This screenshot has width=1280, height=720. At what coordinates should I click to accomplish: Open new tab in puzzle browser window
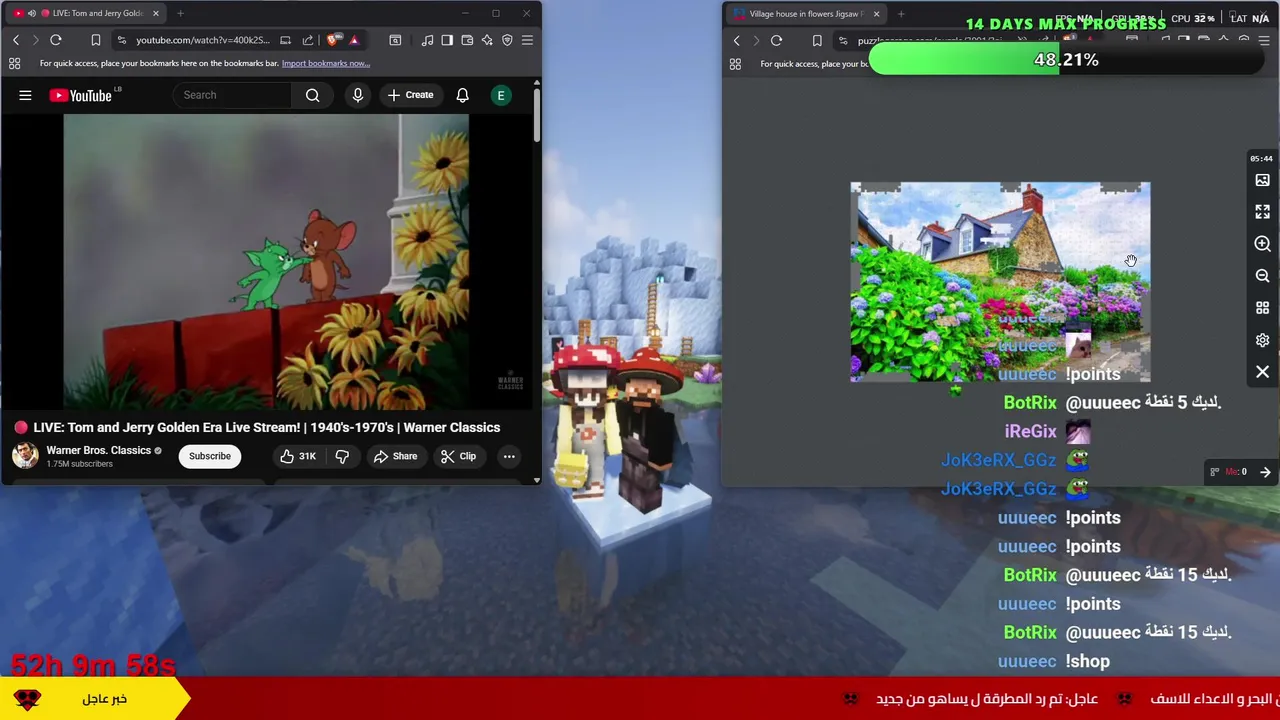[x=901, y=13]
